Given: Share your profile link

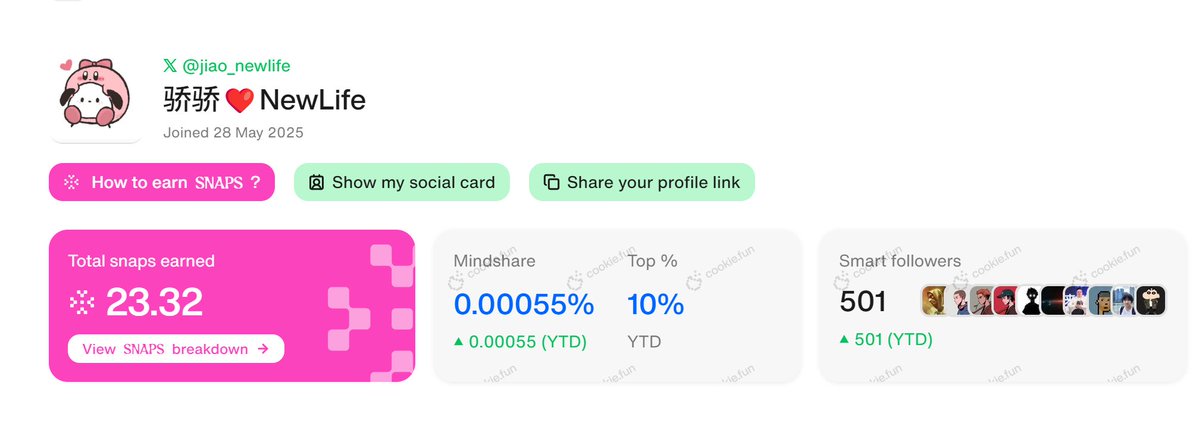Looking at the screenshot, I should click(642, 182).
